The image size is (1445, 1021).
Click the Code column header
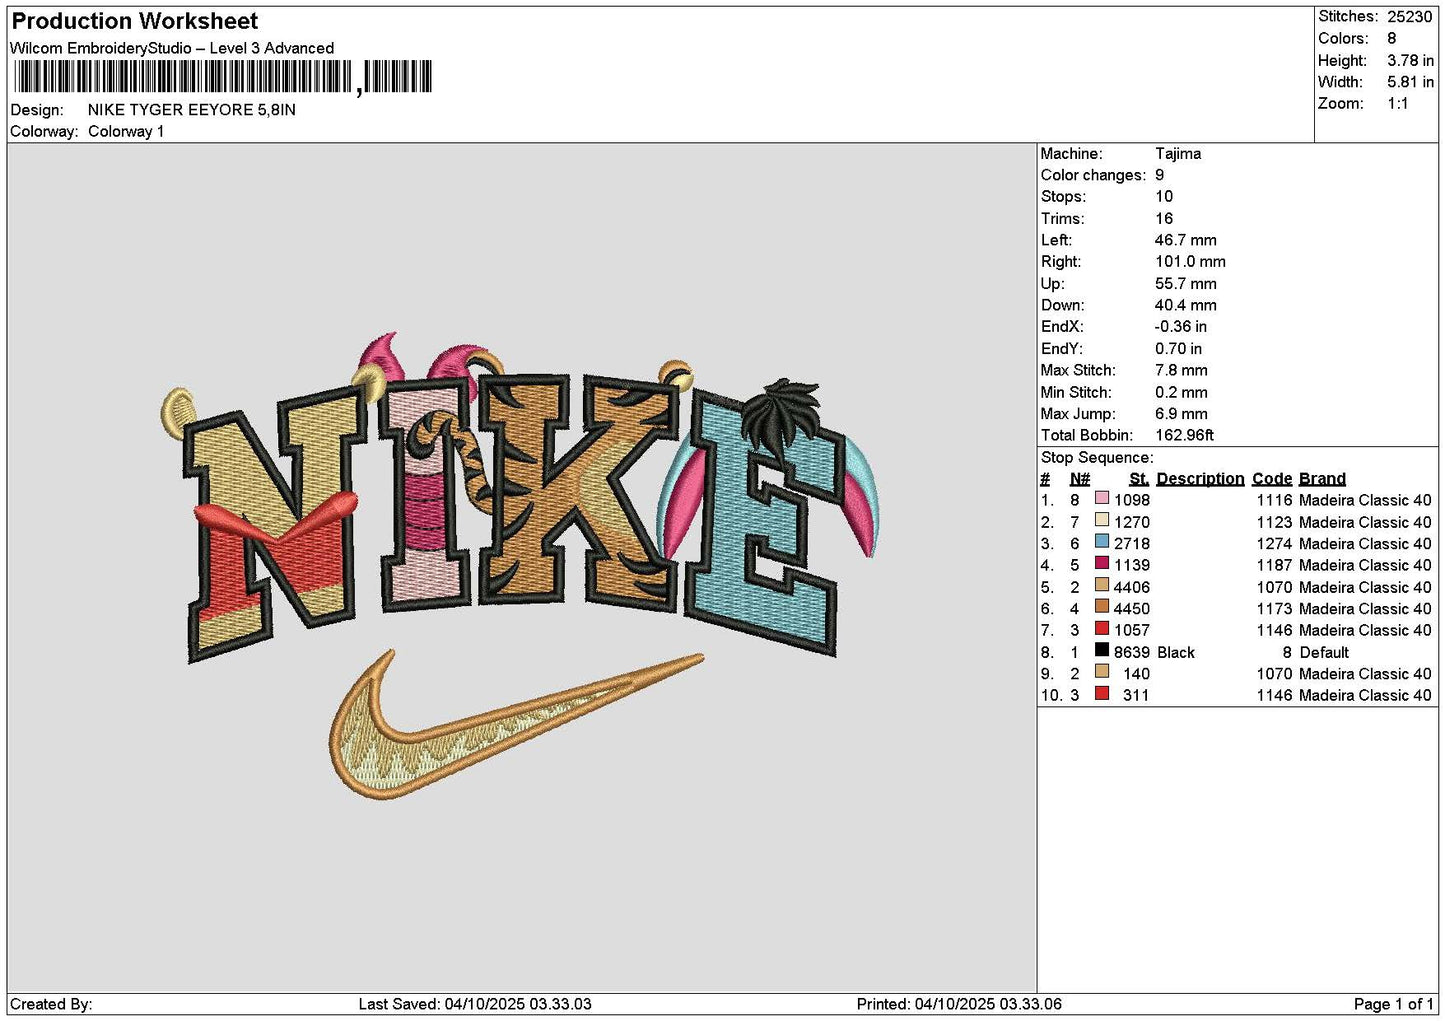coord(1272,479)
